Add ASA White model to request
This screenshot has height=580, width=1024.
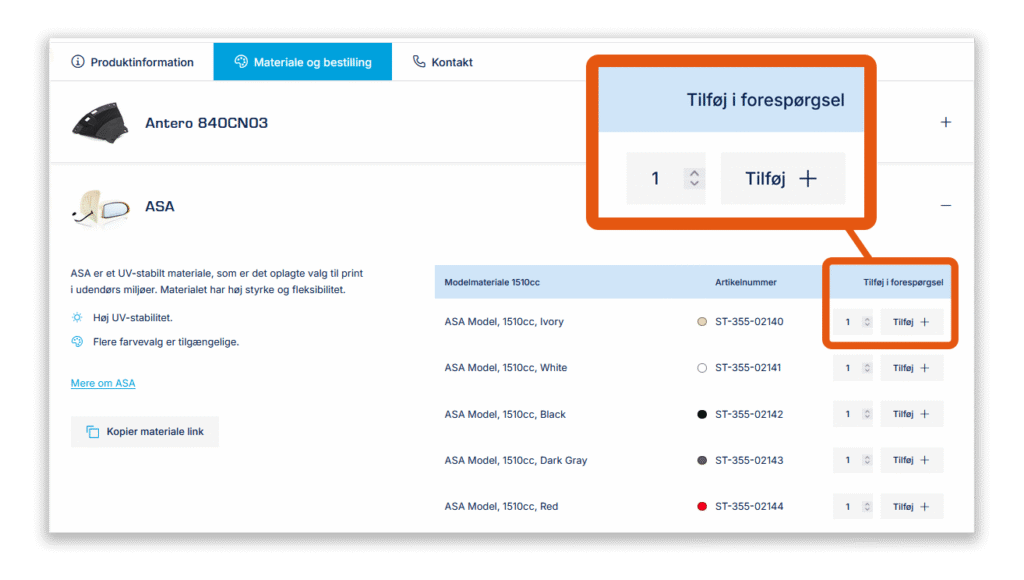click(x=911, y=368)
